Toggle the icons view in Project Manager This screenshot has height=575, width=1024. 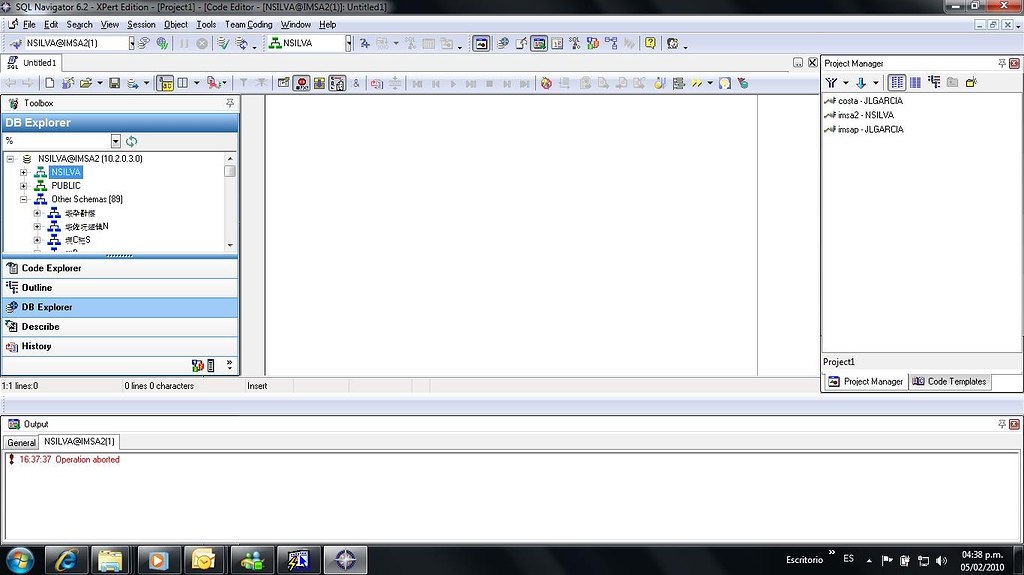[916, 82]
